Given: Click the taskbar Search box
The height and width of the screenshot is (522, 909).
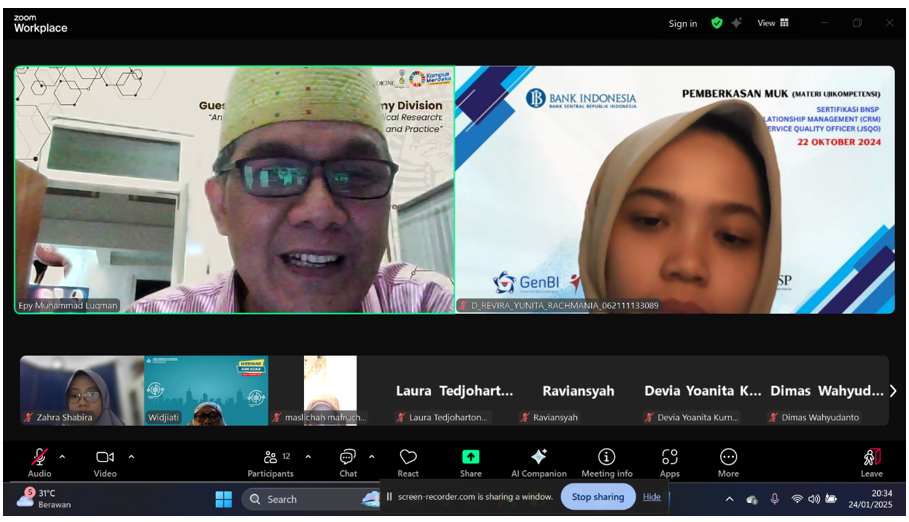Looking at the screenshot, I should [x=310, y=499].
